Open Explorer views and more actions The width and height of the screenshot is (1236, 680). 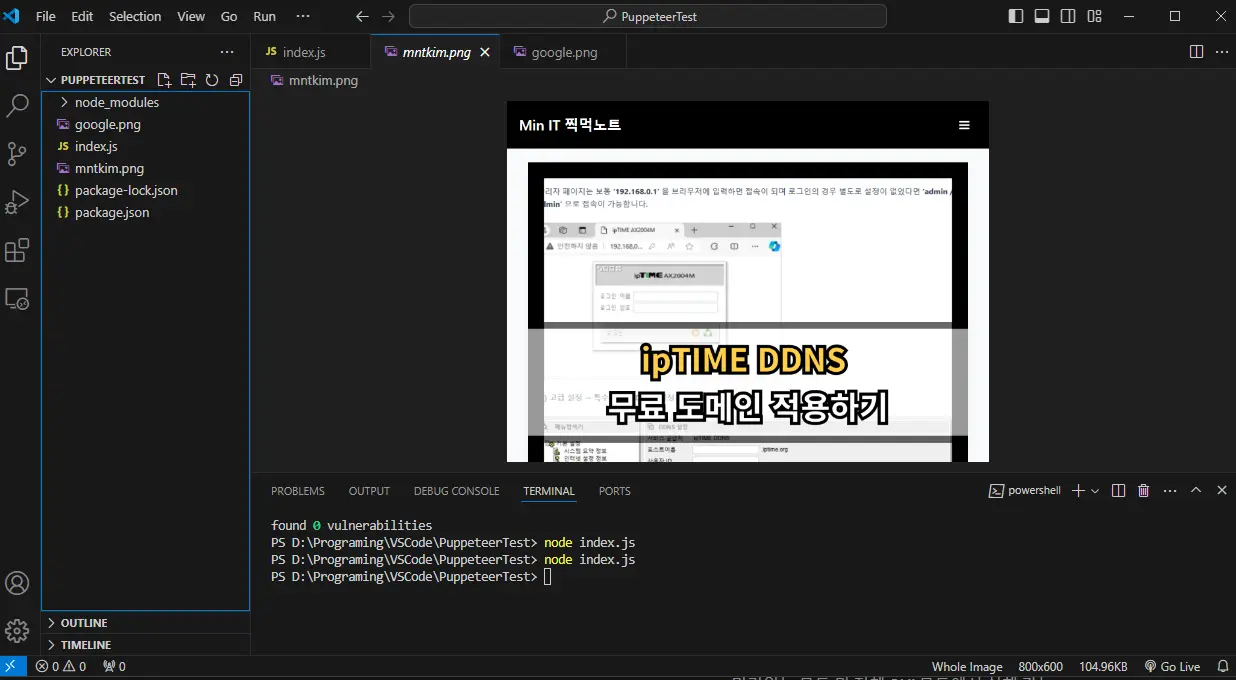(228, 52)
